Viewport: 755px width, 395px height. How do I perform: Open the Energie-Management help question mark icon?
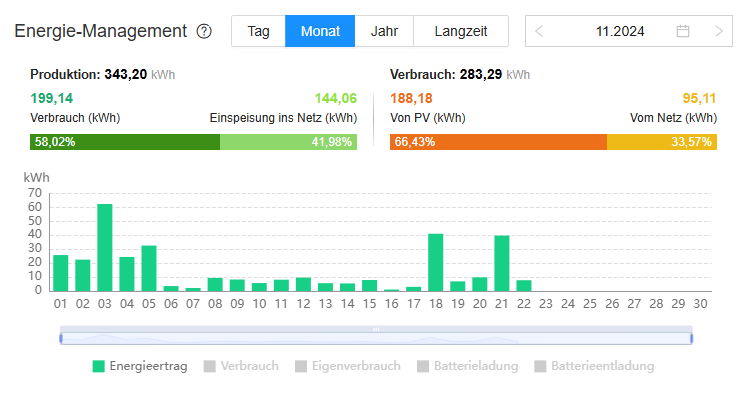point(204,31)
